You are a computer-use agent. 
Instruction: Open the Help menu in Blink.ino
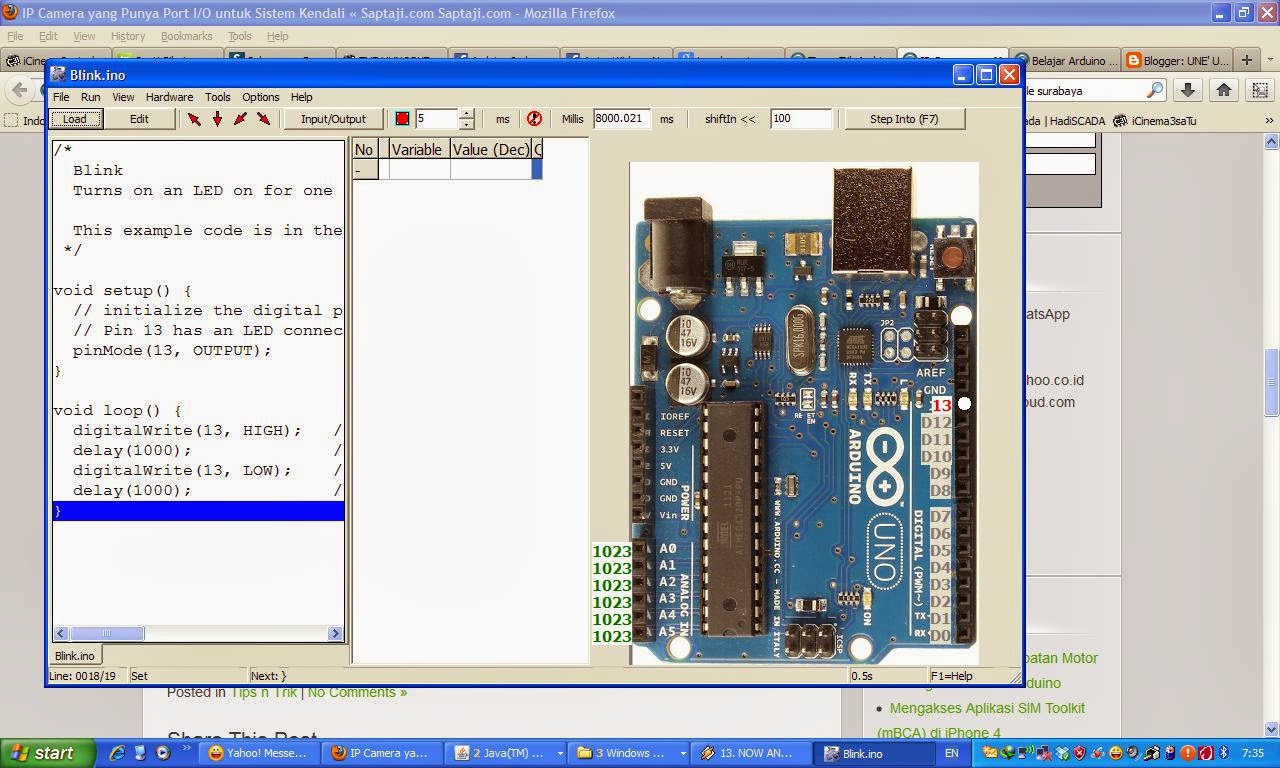tap(301, 97)
